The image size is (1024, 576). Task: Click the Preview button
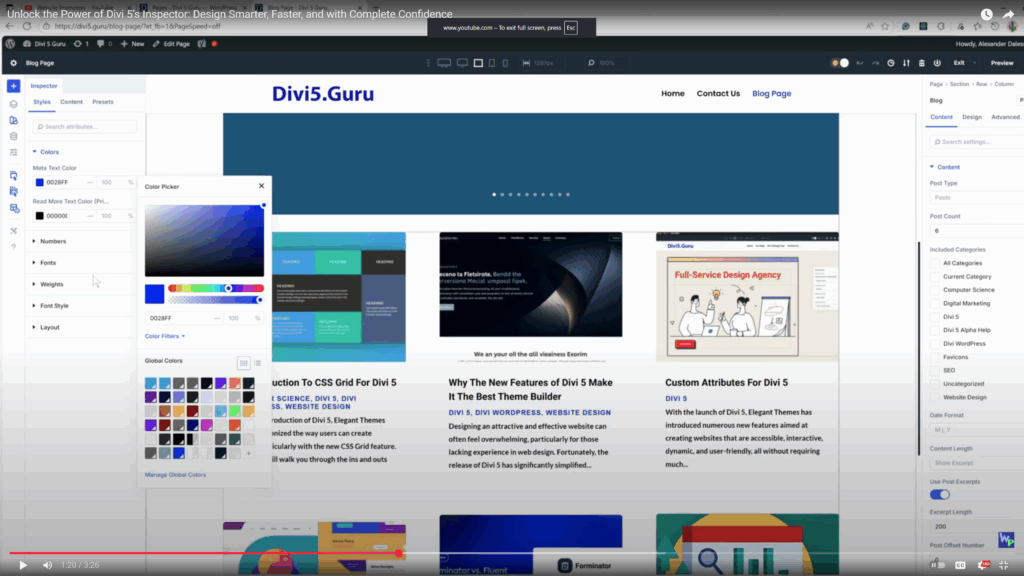pyautogui.click(x=1002, y=63)
